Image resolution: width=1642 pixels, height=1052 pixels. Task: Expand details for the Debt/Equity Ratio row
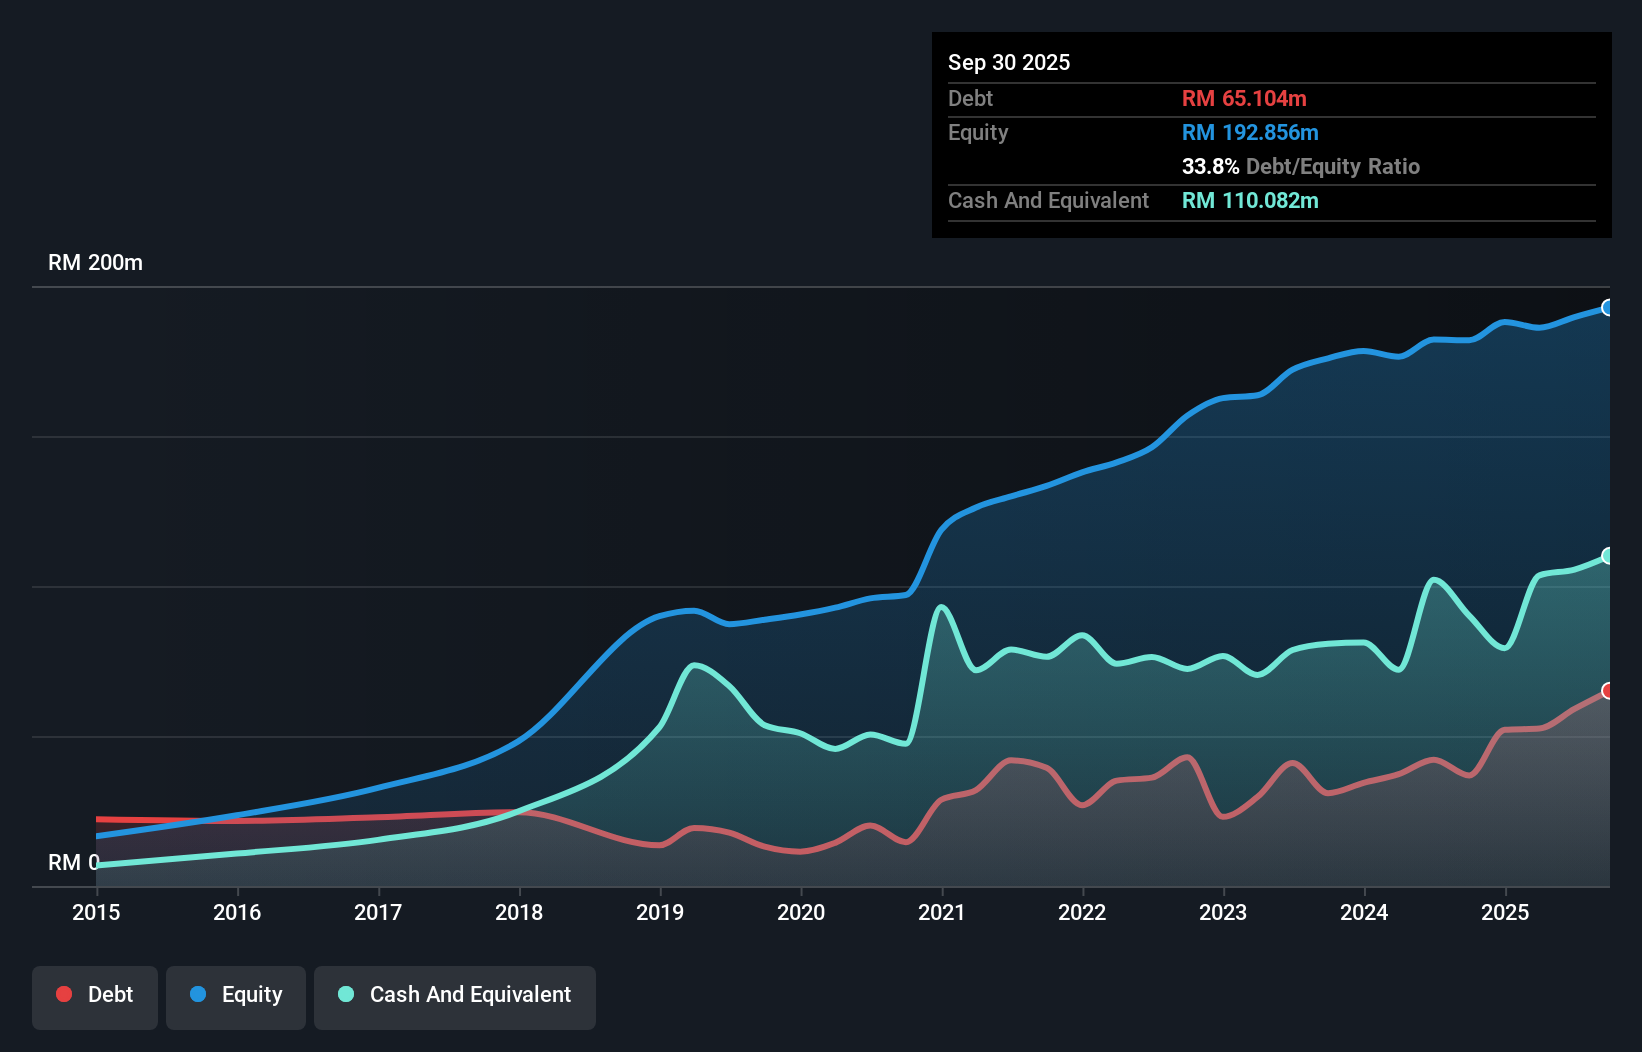pyautogui.click(x=1300, y=166)
